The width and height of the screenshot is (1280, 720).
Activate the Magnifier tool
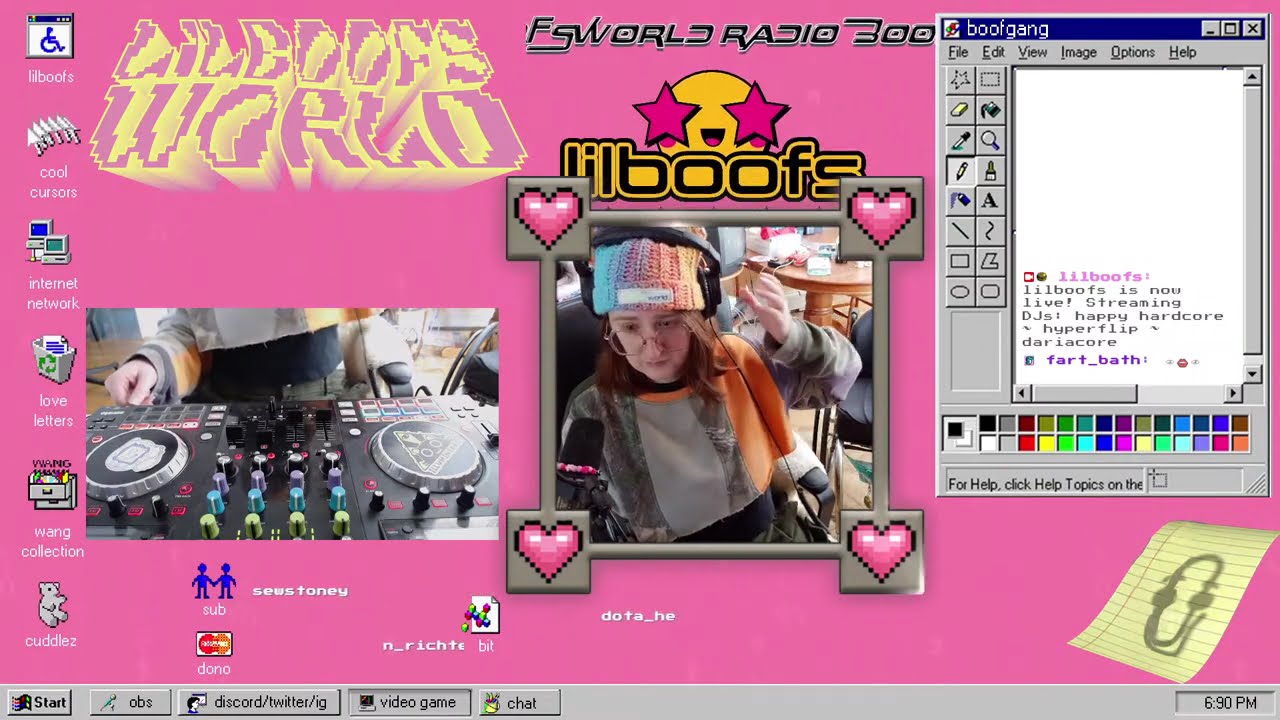990,140
